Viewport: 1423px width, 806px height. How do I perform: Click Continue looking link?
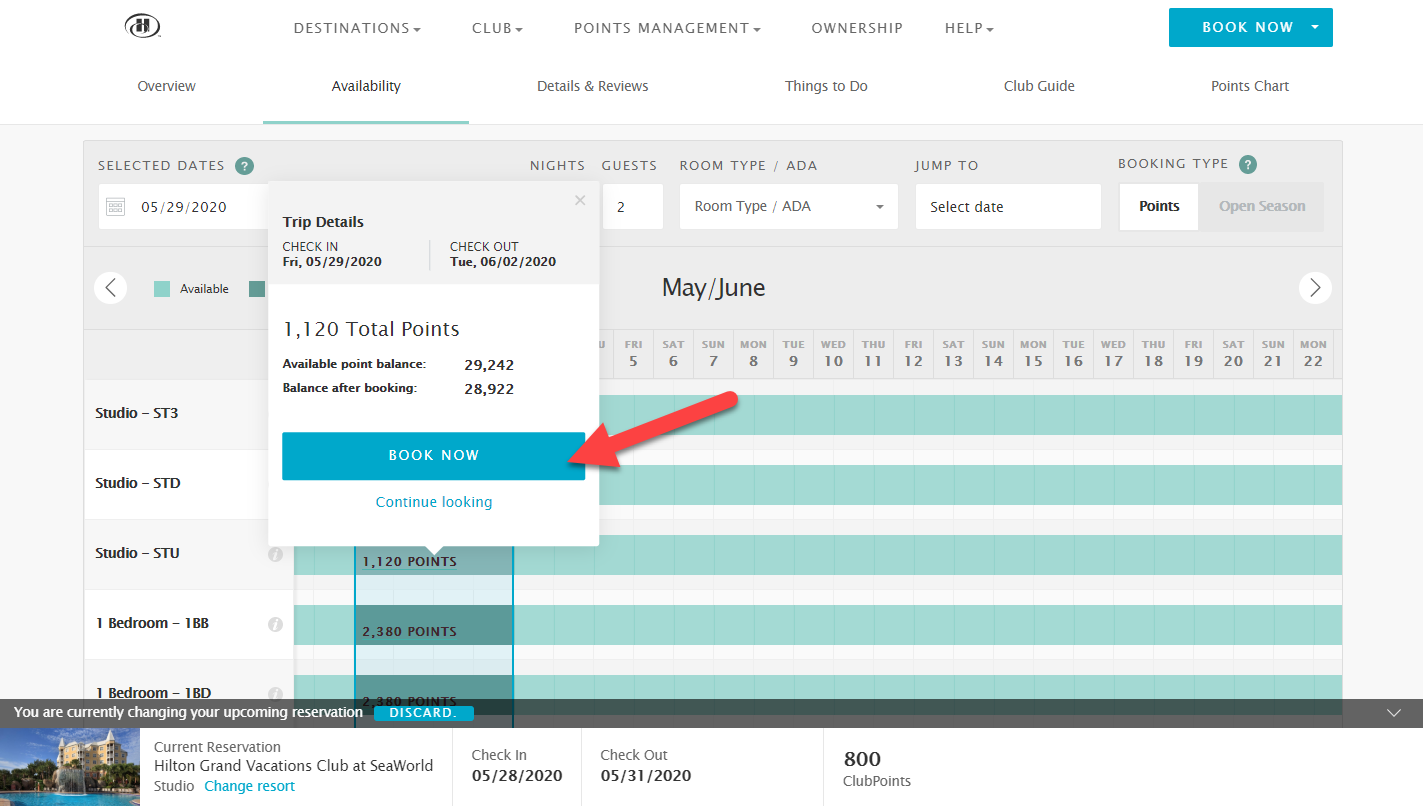tap(434, 502)
